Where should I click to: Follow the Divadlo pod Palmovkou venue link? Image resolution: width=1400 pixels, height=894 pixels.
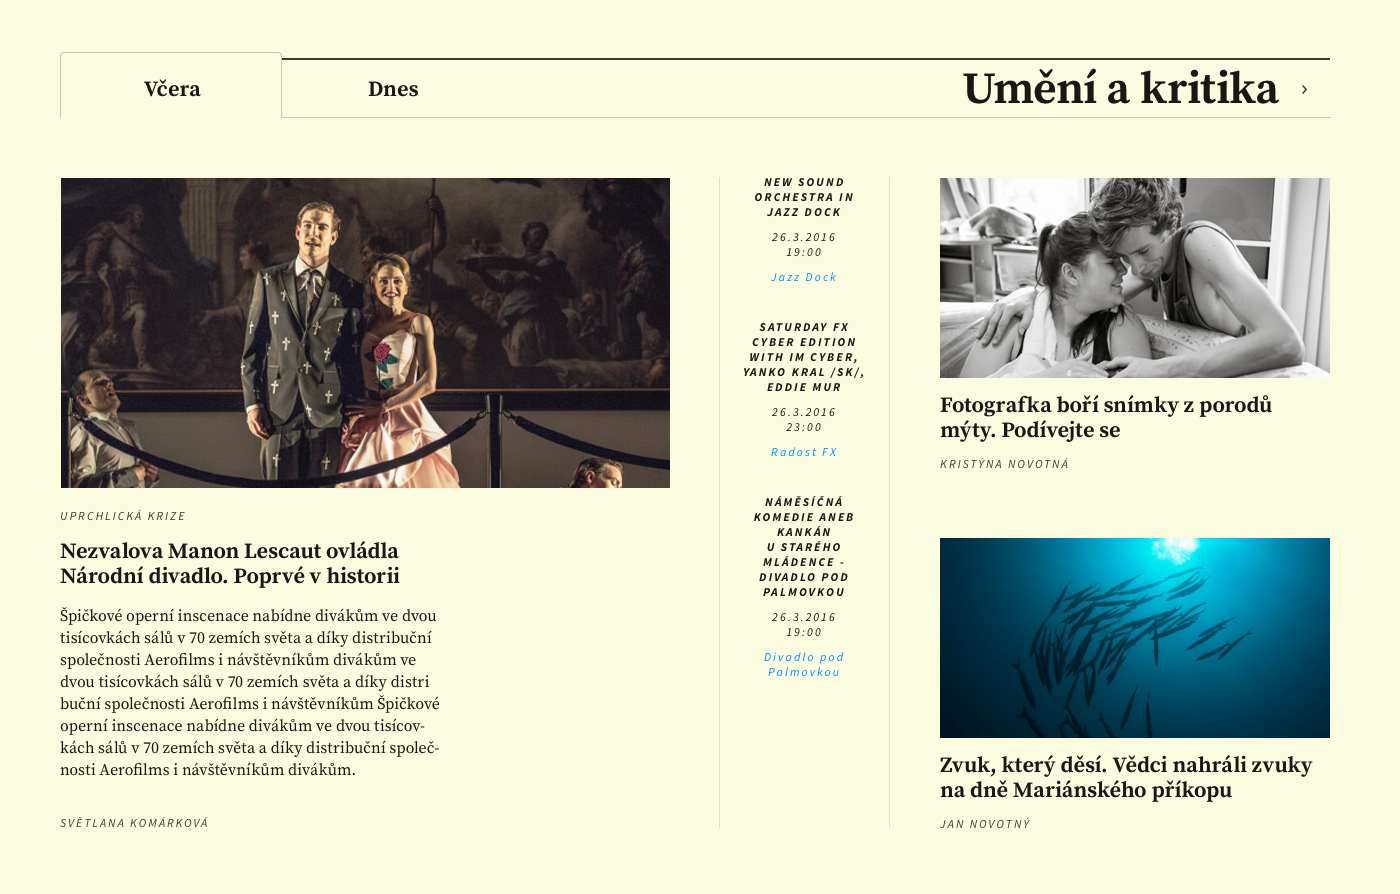tap(804, 664)
